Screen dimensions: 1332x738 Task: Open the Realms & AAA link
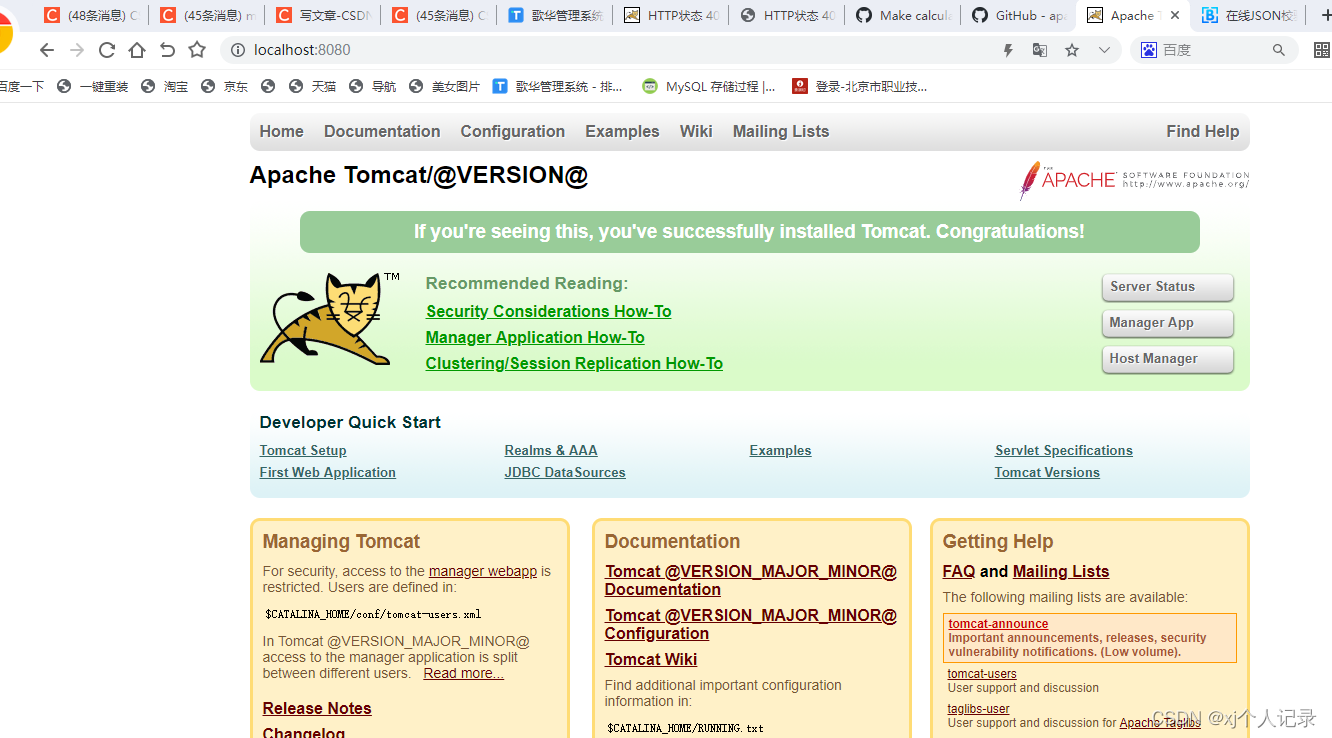tap(551, 450)
